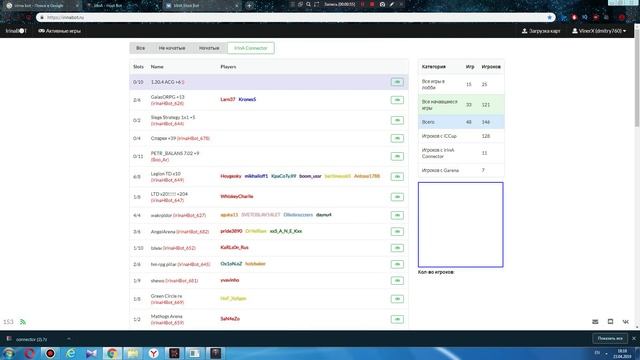Open the file explorer folder on taskbar
Viewport: 640px width, 360px height.
[x=133, y=353]
